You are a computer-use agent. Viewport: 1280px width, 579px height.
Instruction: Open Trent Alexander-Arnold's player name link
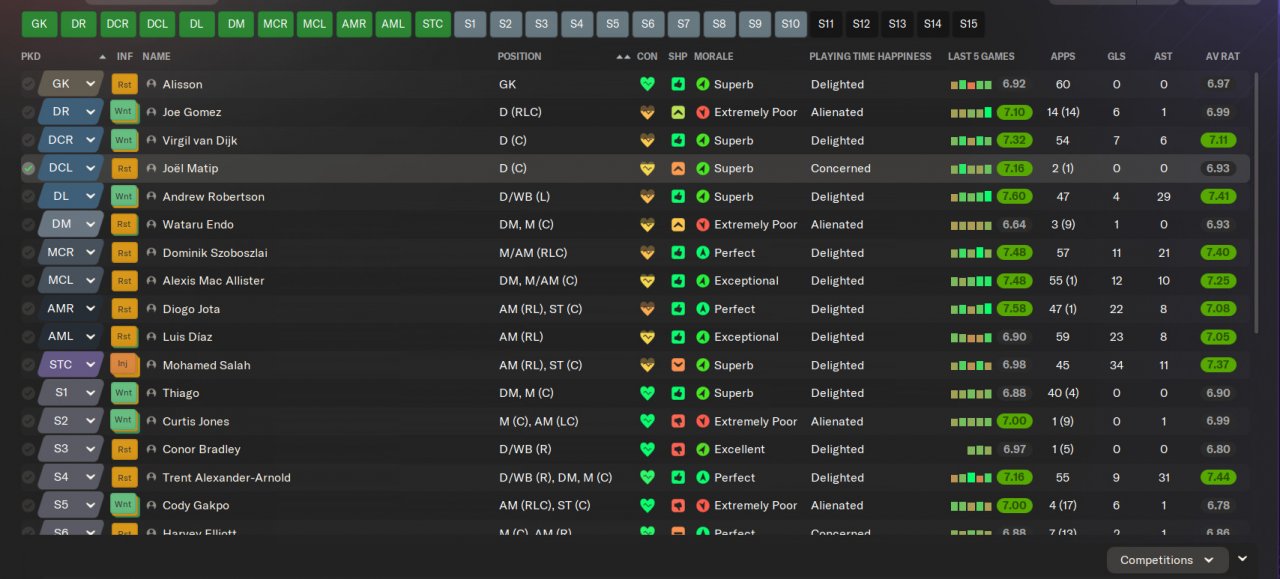(226, 477)
